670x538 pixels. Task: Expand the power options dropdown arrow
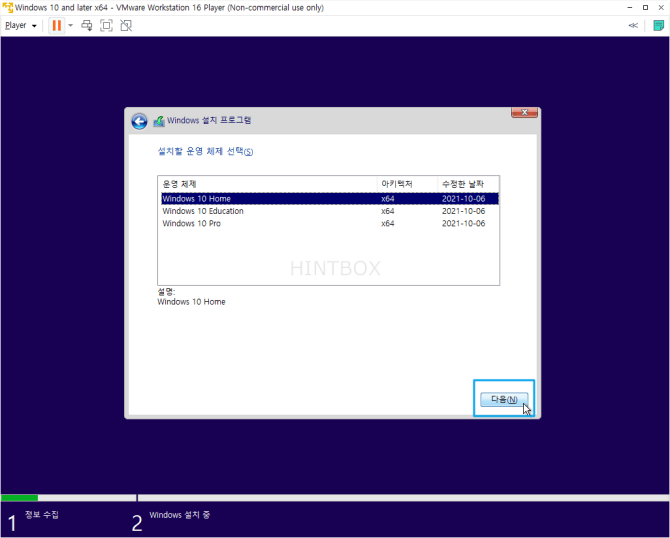pos(71,26)
